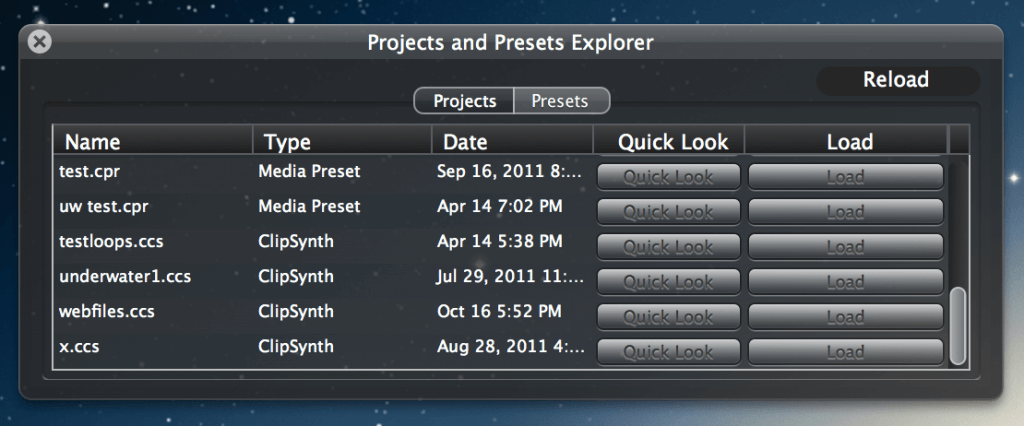The image size is (1024, 426).
Task: Click the Jul 29, 2011 date cell
Action: pyautogui.click(x=511, y=276)
